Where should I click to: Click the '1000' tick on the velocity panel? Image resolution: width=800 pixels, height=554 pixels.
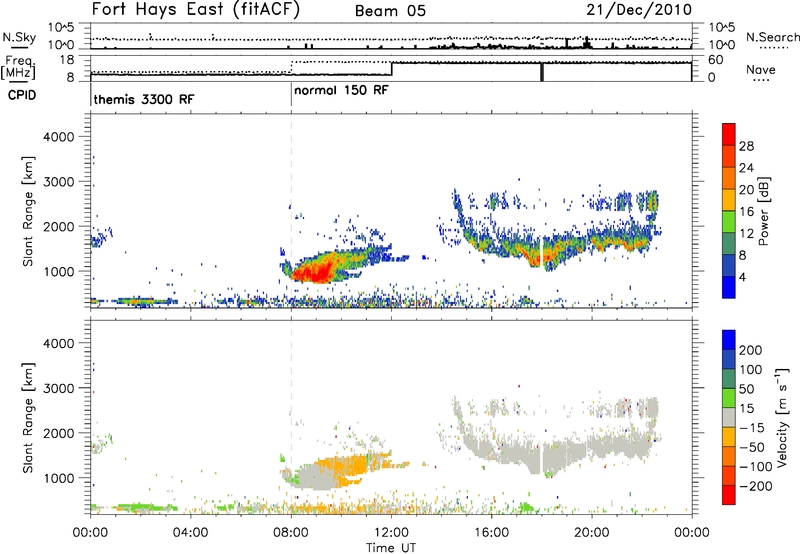[59, 478]
